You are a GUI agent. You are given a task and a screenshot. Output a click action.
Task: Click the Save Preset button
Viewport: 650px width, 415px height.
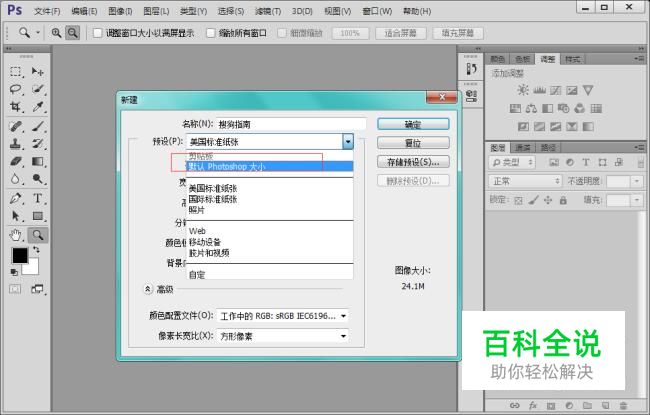coord(413,162)
